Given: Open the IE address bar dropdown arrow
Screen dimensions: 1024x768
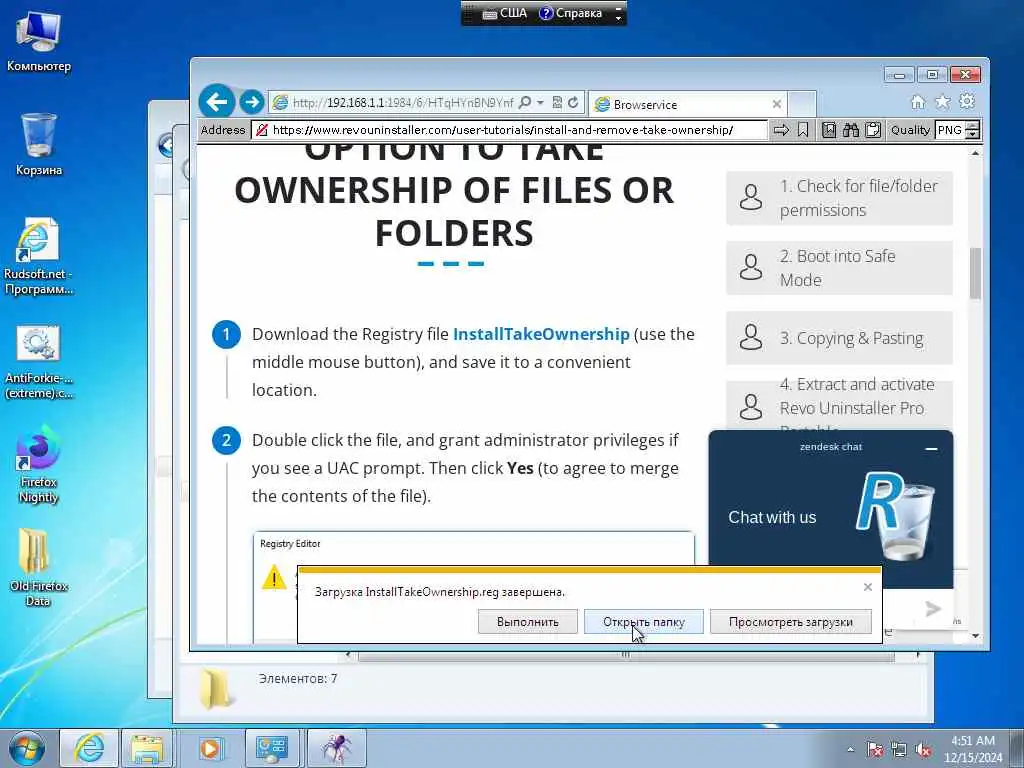Looking at the screenshot, I should [540, 103].
